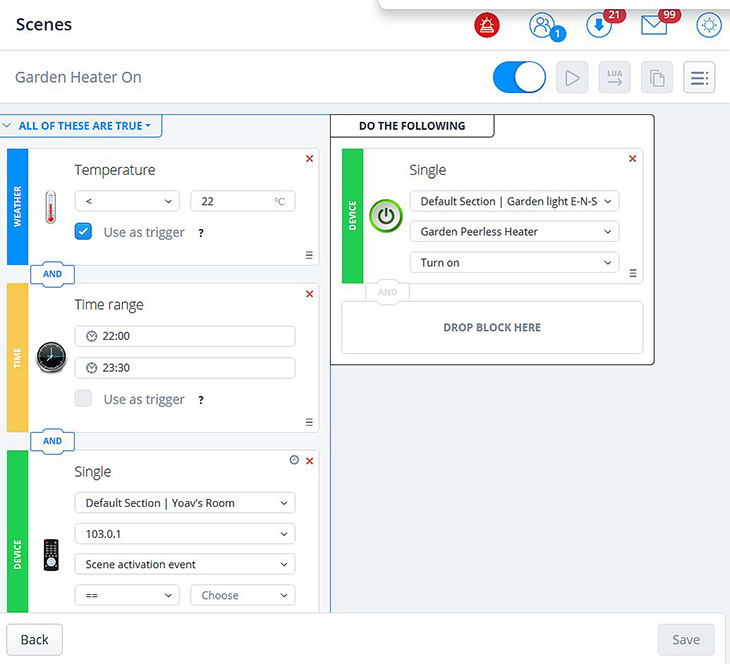Open the Turn on action dropdown
Image resolution: width=730 pixels, height=664 pixels.
point(514,263)
